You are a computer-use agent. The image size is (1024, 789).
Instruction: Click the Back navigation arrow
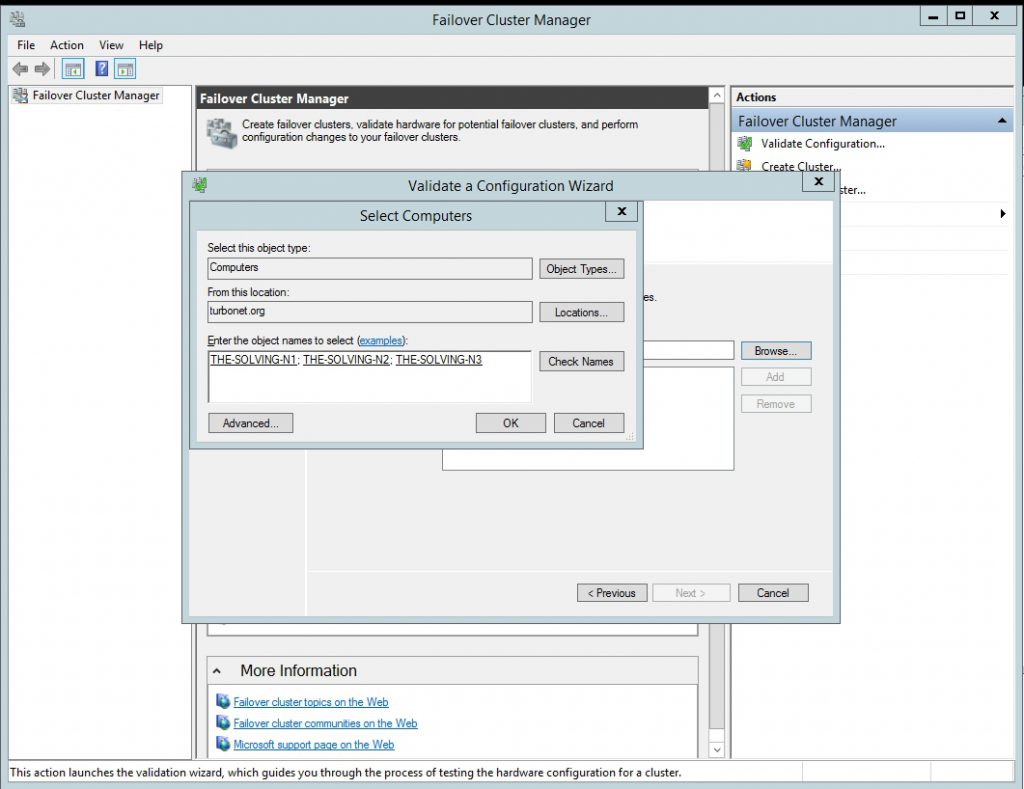tap(20, 68)
